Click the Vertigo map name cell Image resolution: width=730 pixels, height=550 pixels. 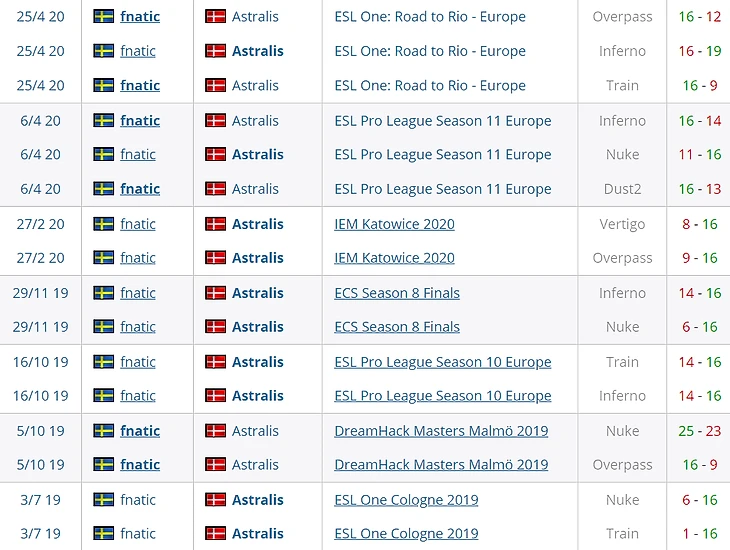point(622,224)
